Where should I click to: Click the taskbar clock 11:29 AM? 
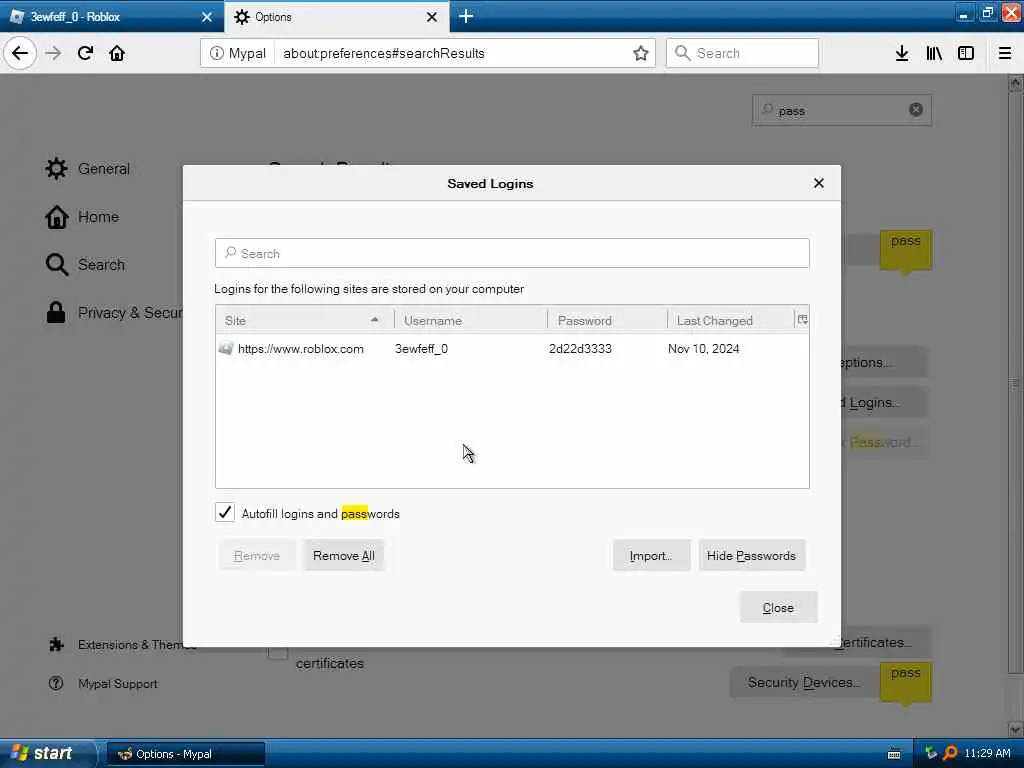click(987, 754)
